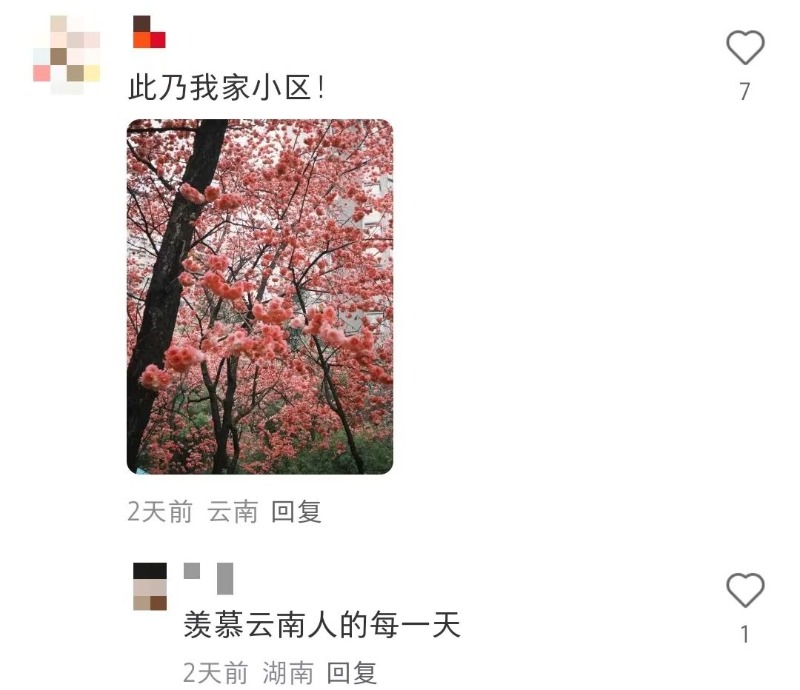Viewport: 800px width, 690px height.
Task: Like the reply "羡慕云南人的每一天" with its heart
Action: click(745, 590)
